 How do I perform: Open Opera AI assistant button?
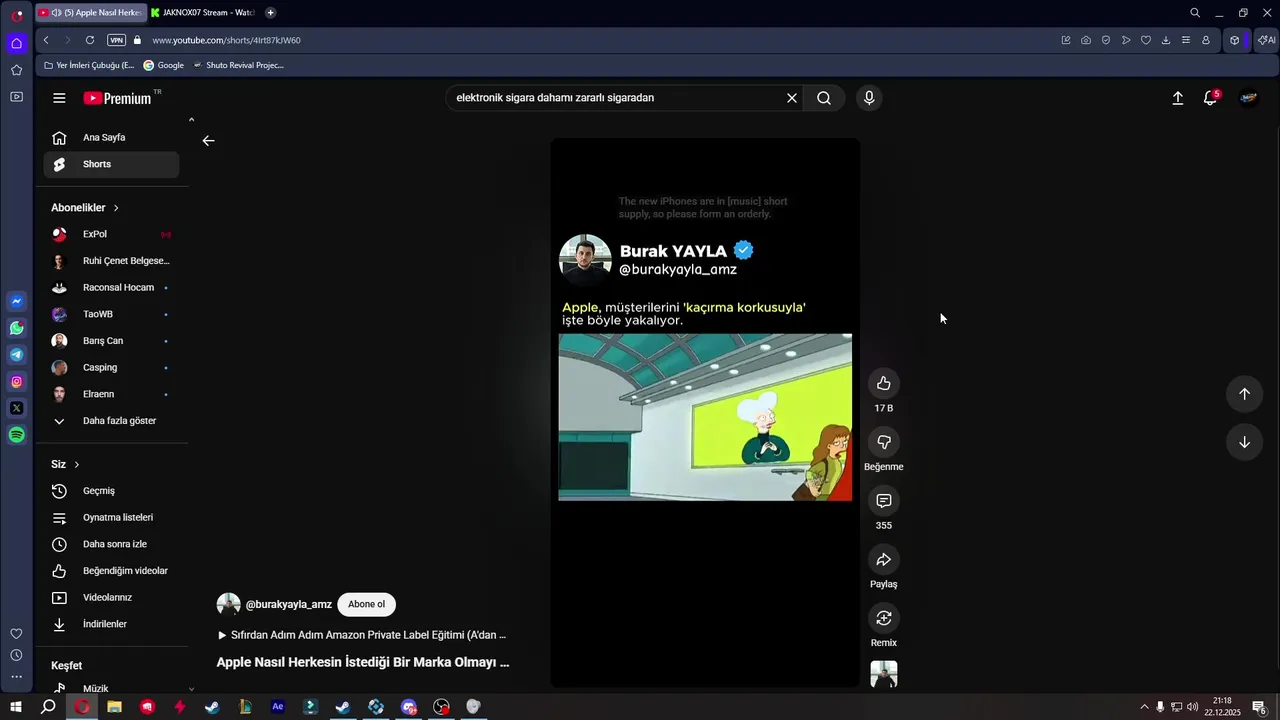1267,40
